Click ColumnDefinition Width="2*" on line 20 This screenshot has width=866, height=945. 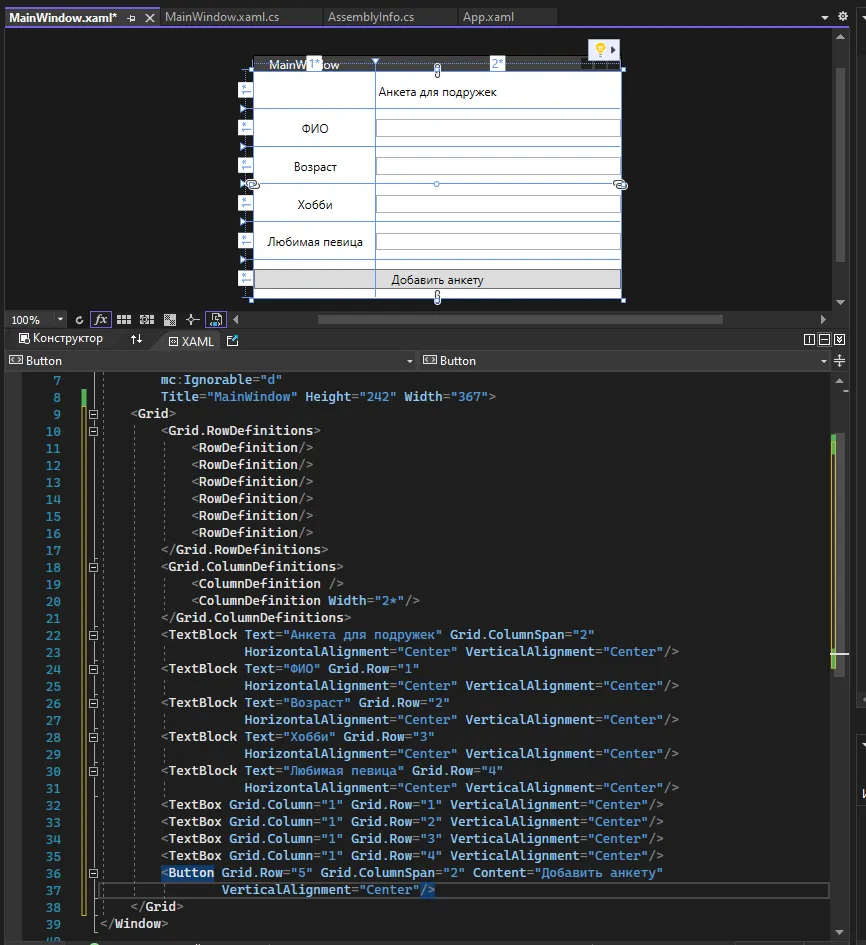[301, 601]
